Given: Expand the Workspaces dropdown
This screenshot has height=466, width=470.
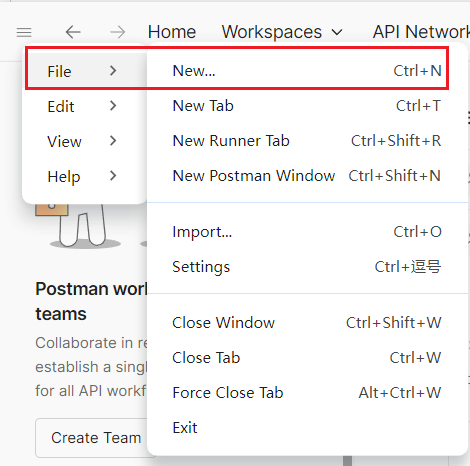Looking at the screenshot, I should pyautogui.click(x=282, y=32).
